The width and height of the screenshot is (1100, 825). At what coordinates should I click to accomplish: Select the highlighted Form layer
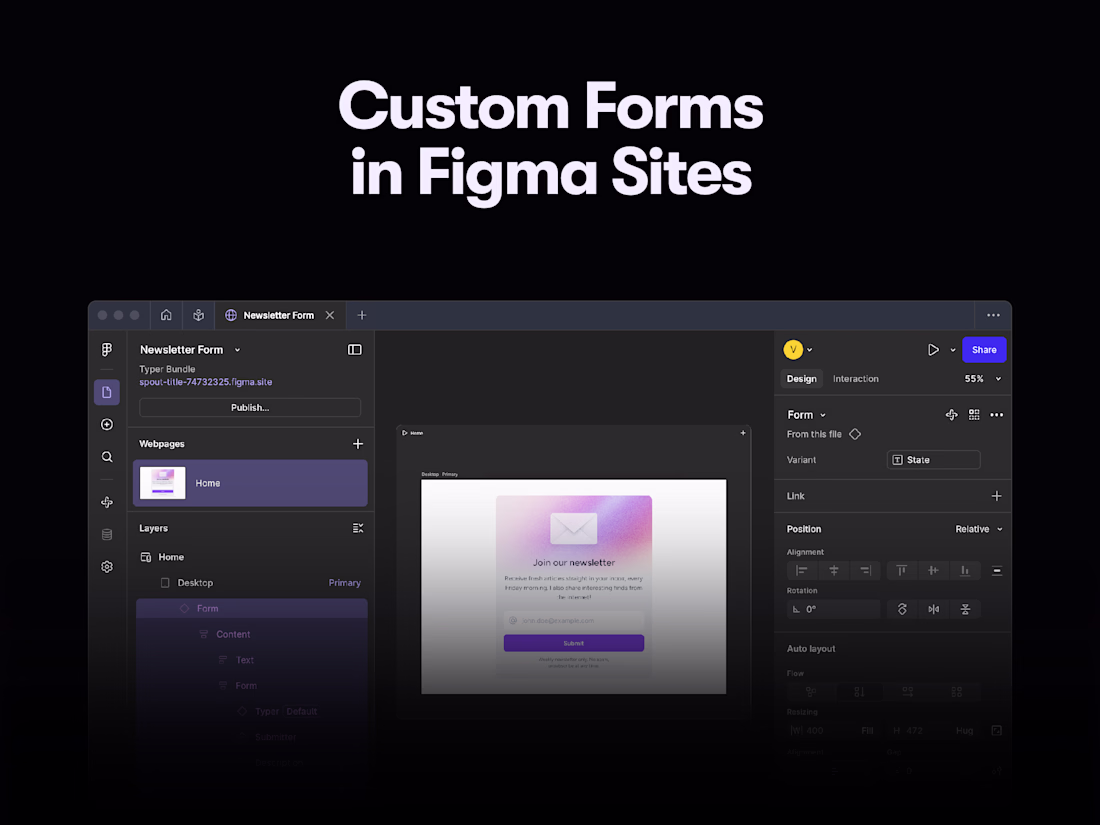[251, 608]
